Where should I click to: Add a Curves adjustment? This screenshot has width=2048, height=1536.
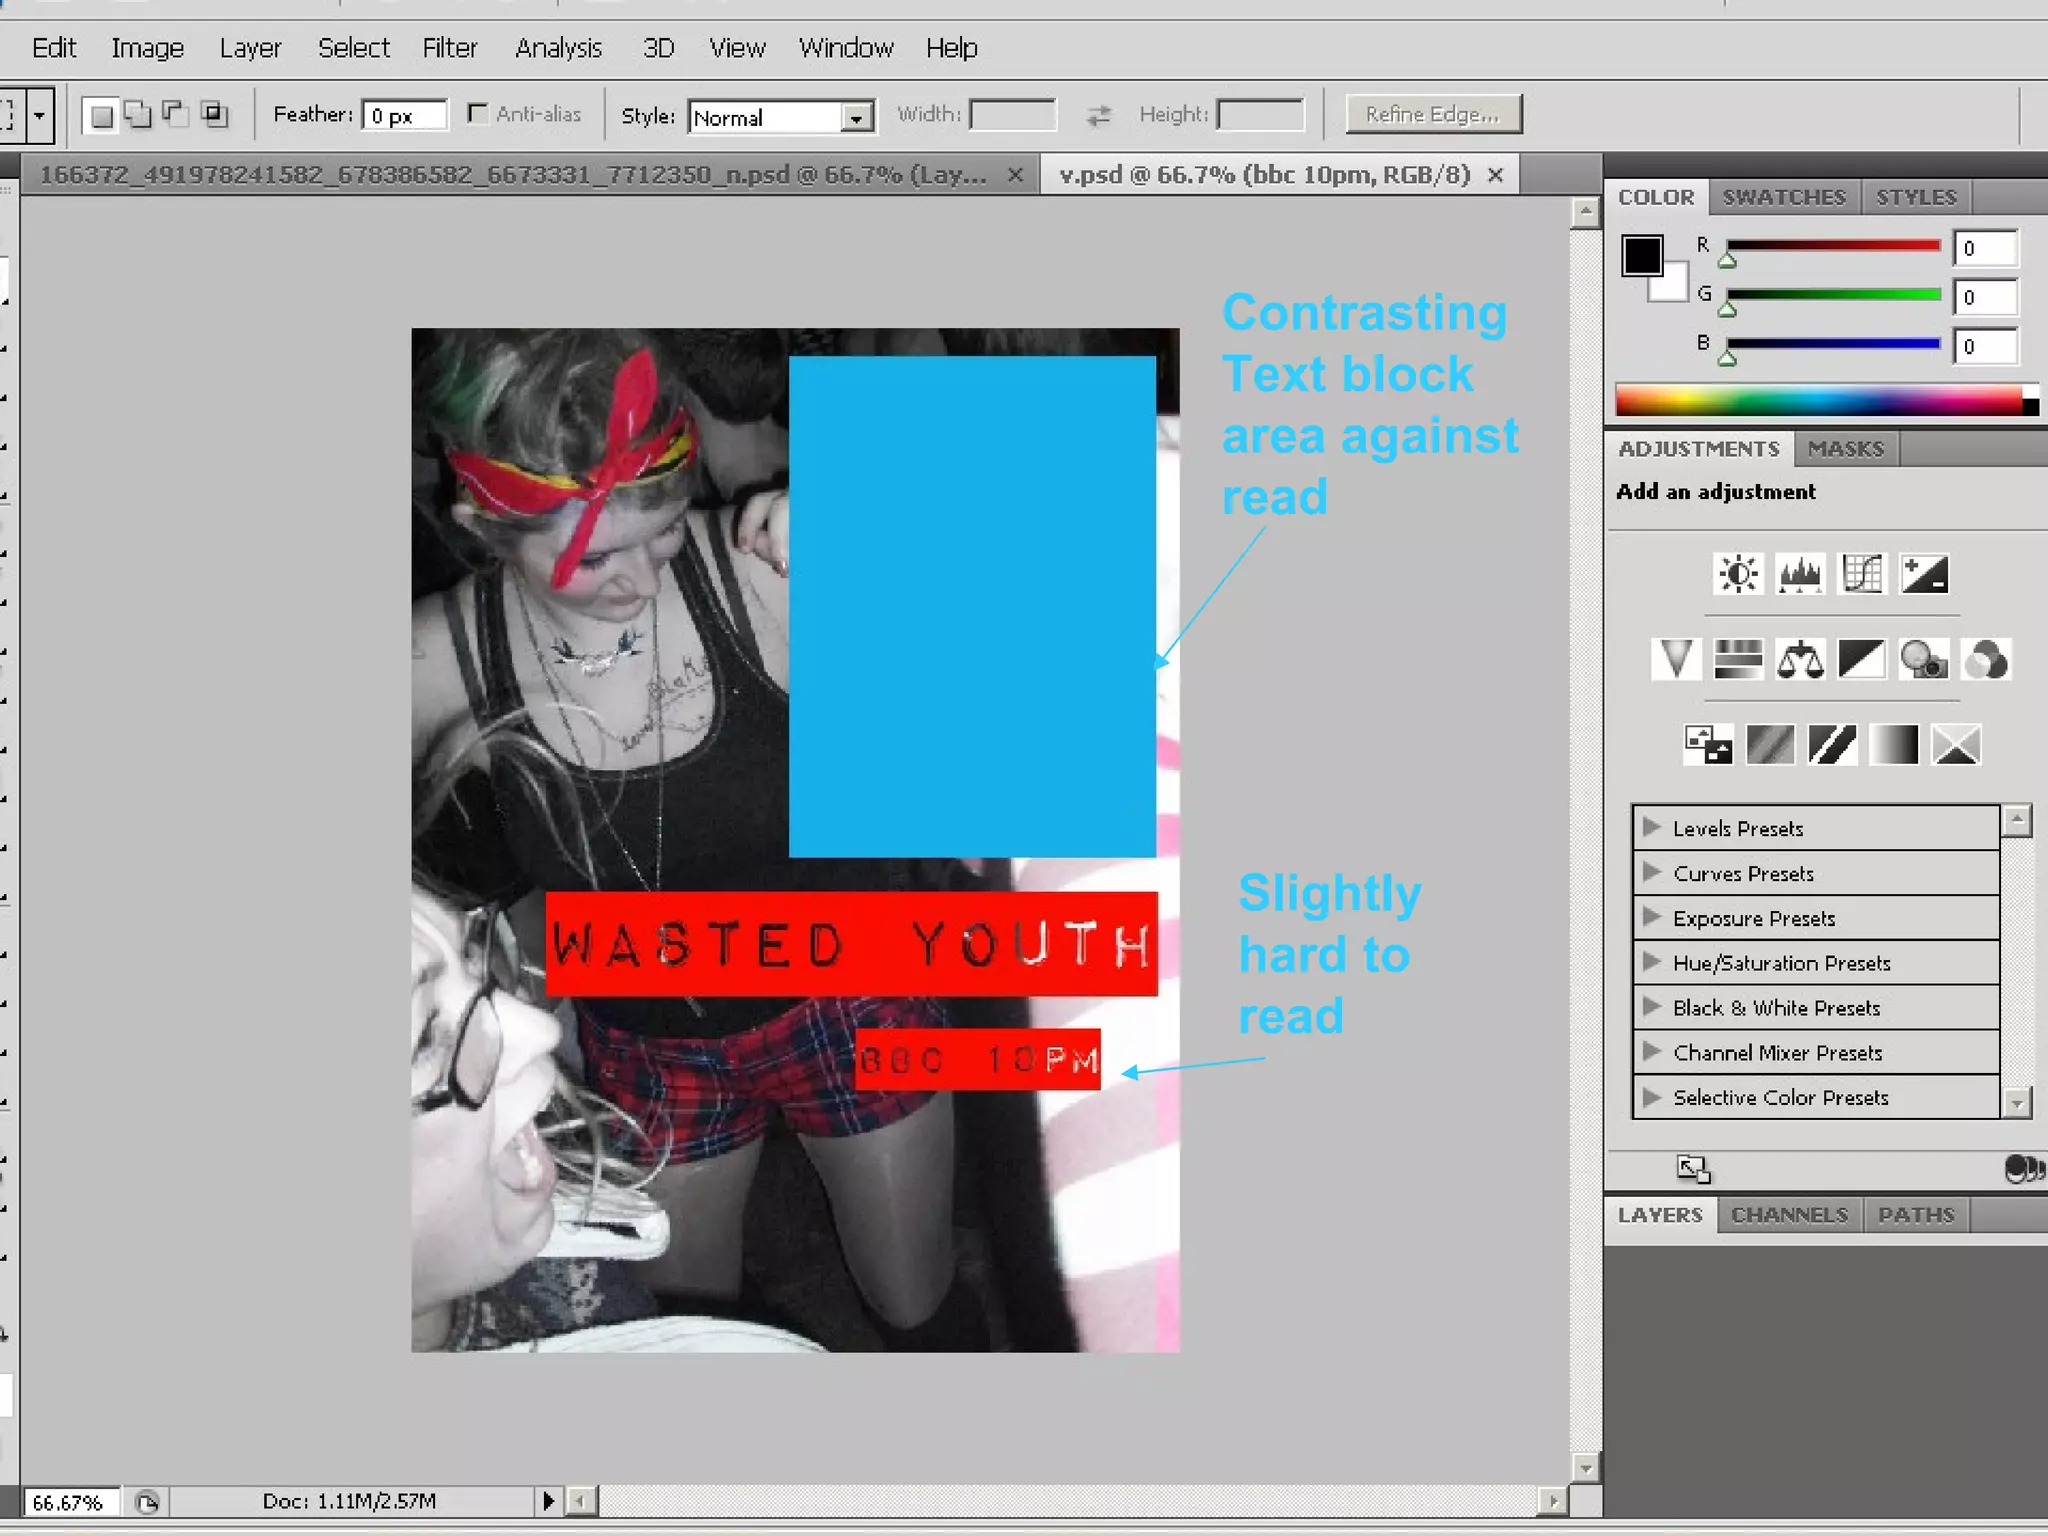[x=1862, y=574]
